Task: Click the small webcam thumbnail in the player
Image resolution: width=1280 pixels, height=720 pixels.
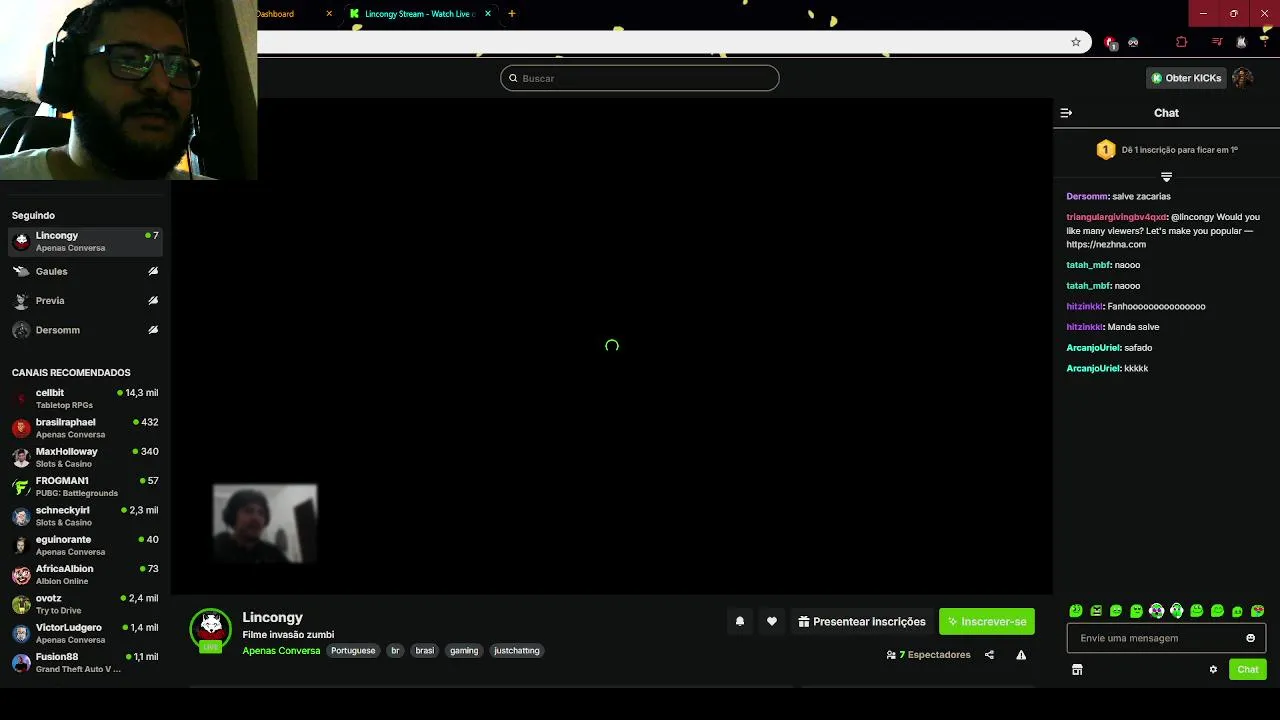Action: [x=265, y=524]
